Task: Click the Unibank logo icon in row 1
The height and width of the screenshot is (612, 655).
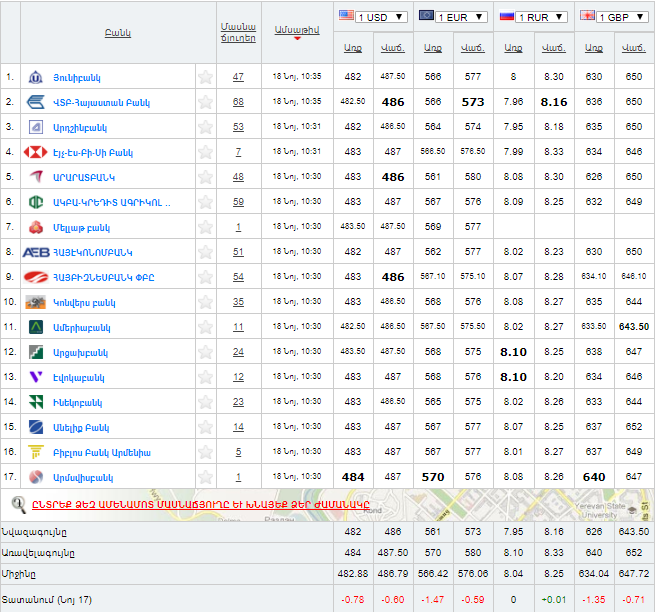Action: pos(36,77)
